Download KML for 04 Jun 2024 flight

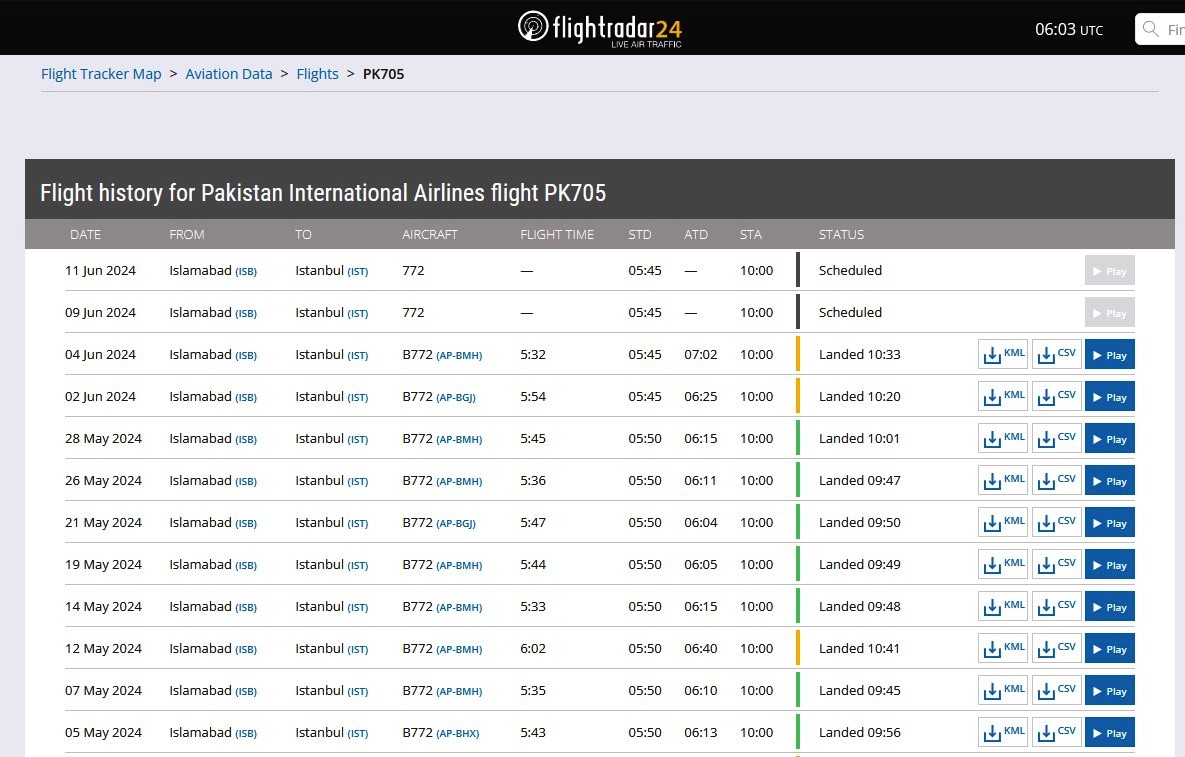click(x=1003, y=354)
